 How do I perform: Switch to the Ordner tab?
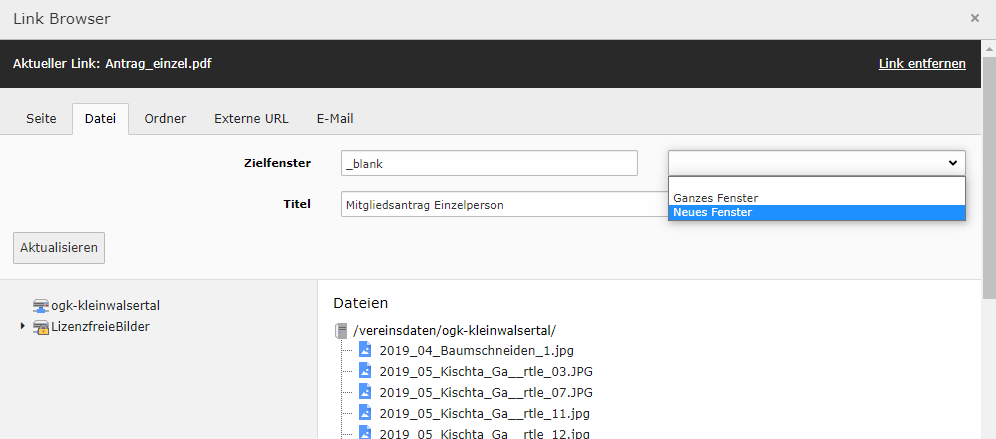(165, 118)
